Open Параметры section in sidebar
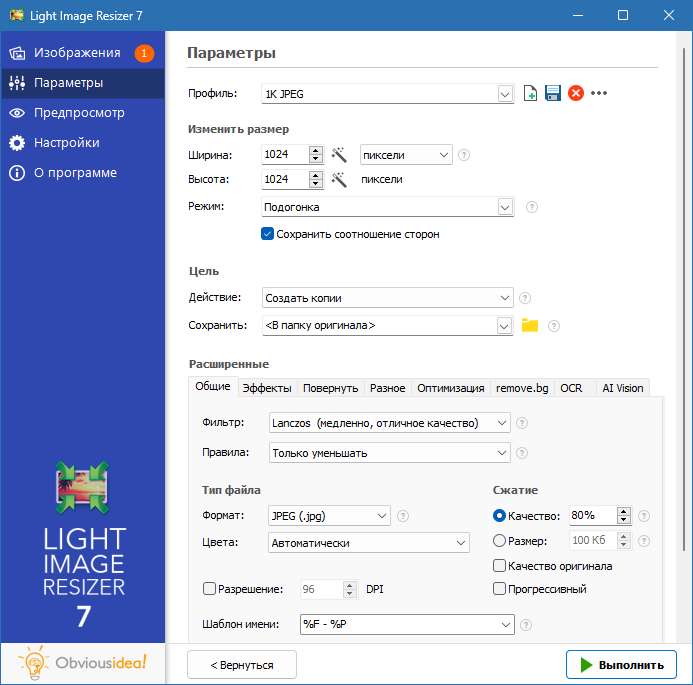 (83, 83)
